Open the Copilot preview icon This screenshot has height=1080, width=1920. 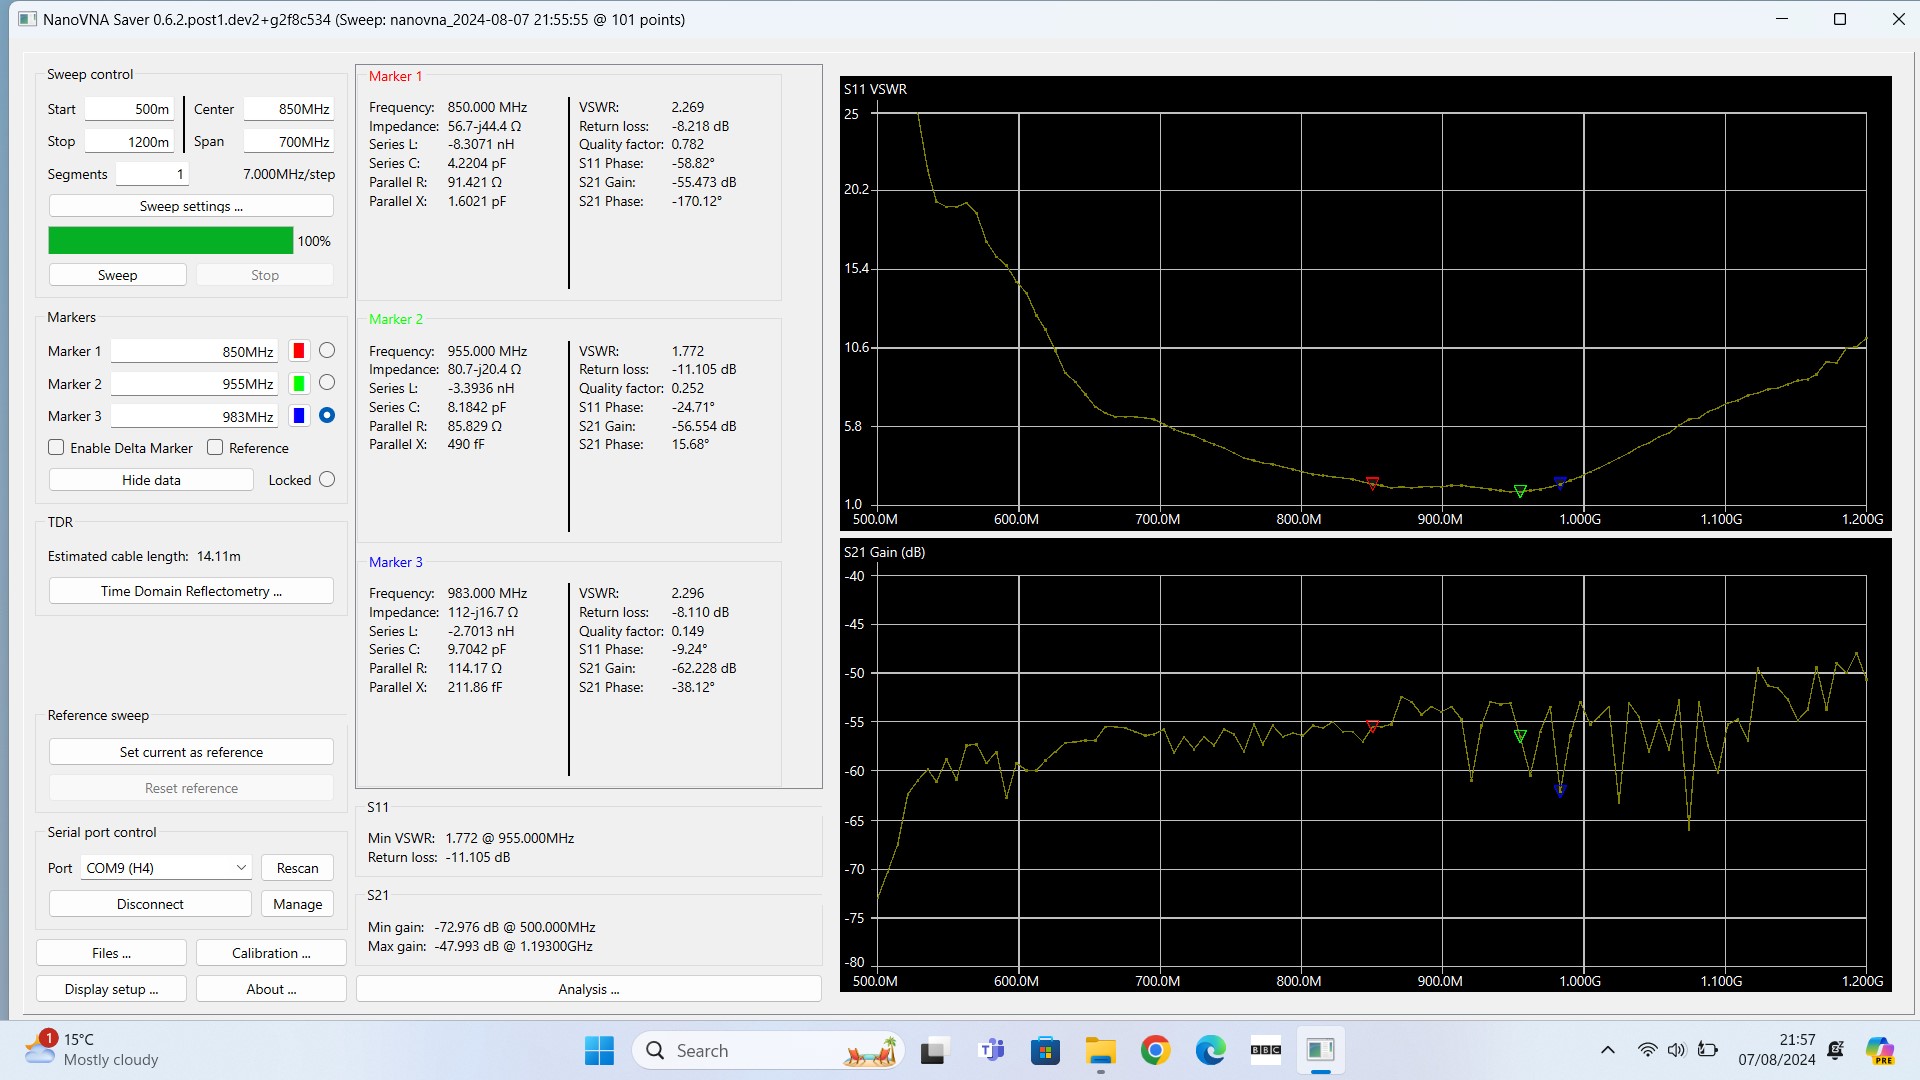click(1880, 1051)
